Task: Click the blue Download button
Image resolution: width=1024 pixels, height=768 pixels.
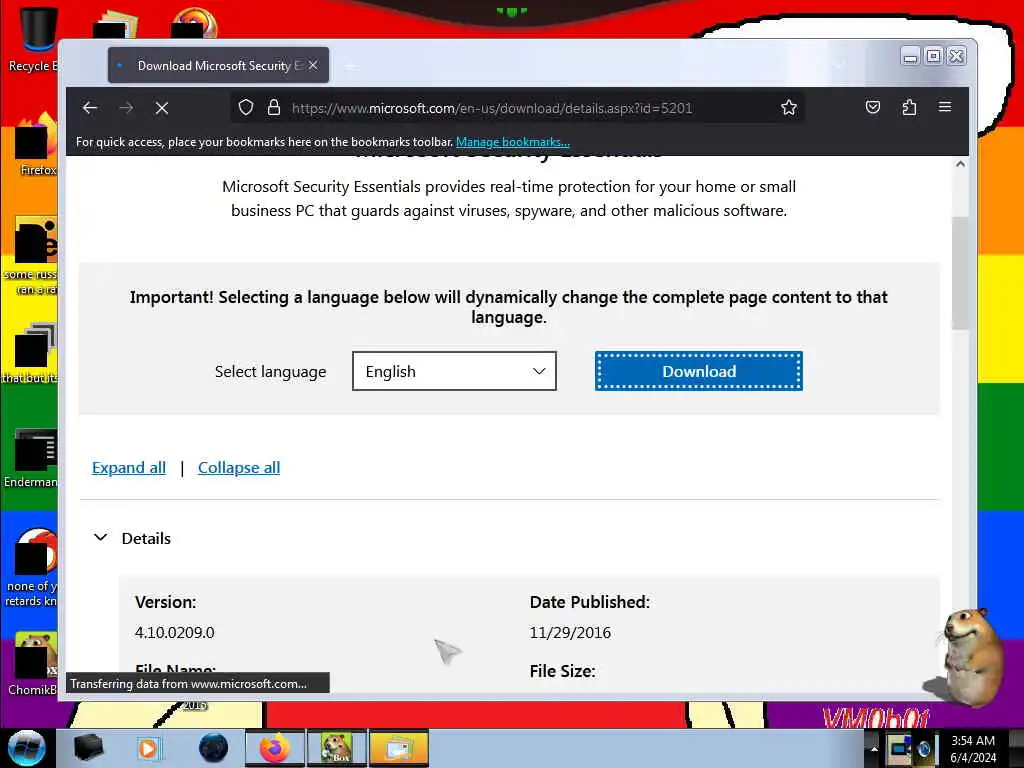Action: (x=699, y=371)
